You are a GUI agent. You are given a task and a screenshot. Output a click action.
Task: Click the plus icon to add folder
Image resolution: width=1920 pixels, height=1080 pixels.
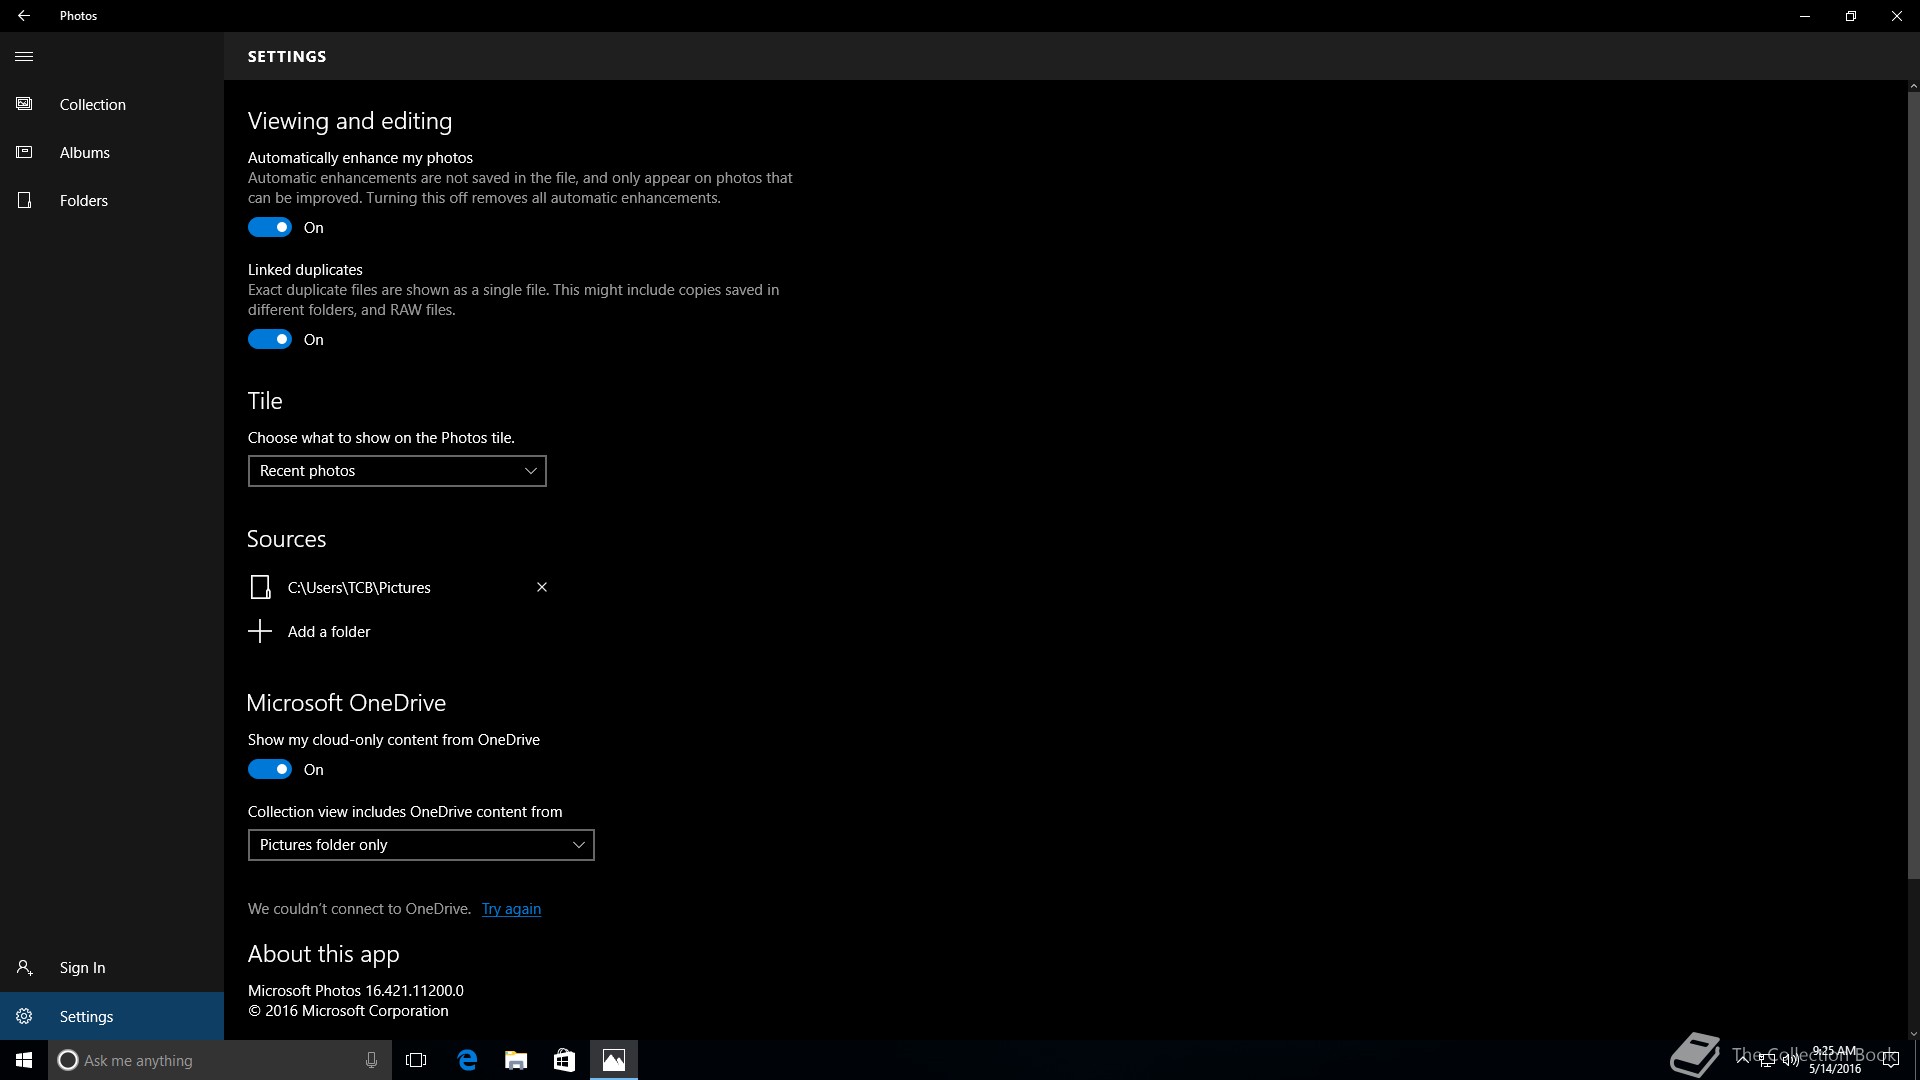coord(260,631)
